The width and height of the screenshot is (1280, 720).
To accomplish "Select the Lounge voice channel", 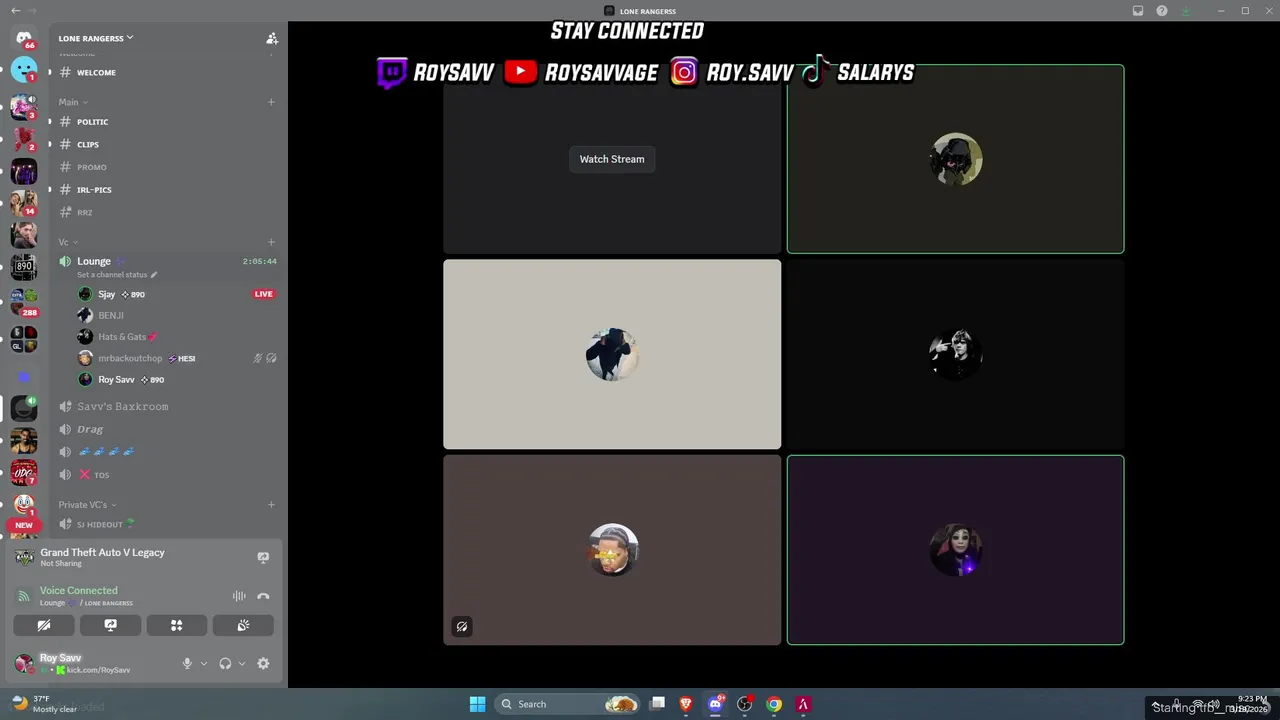I will pyautogui.click(x=167, y=266).
